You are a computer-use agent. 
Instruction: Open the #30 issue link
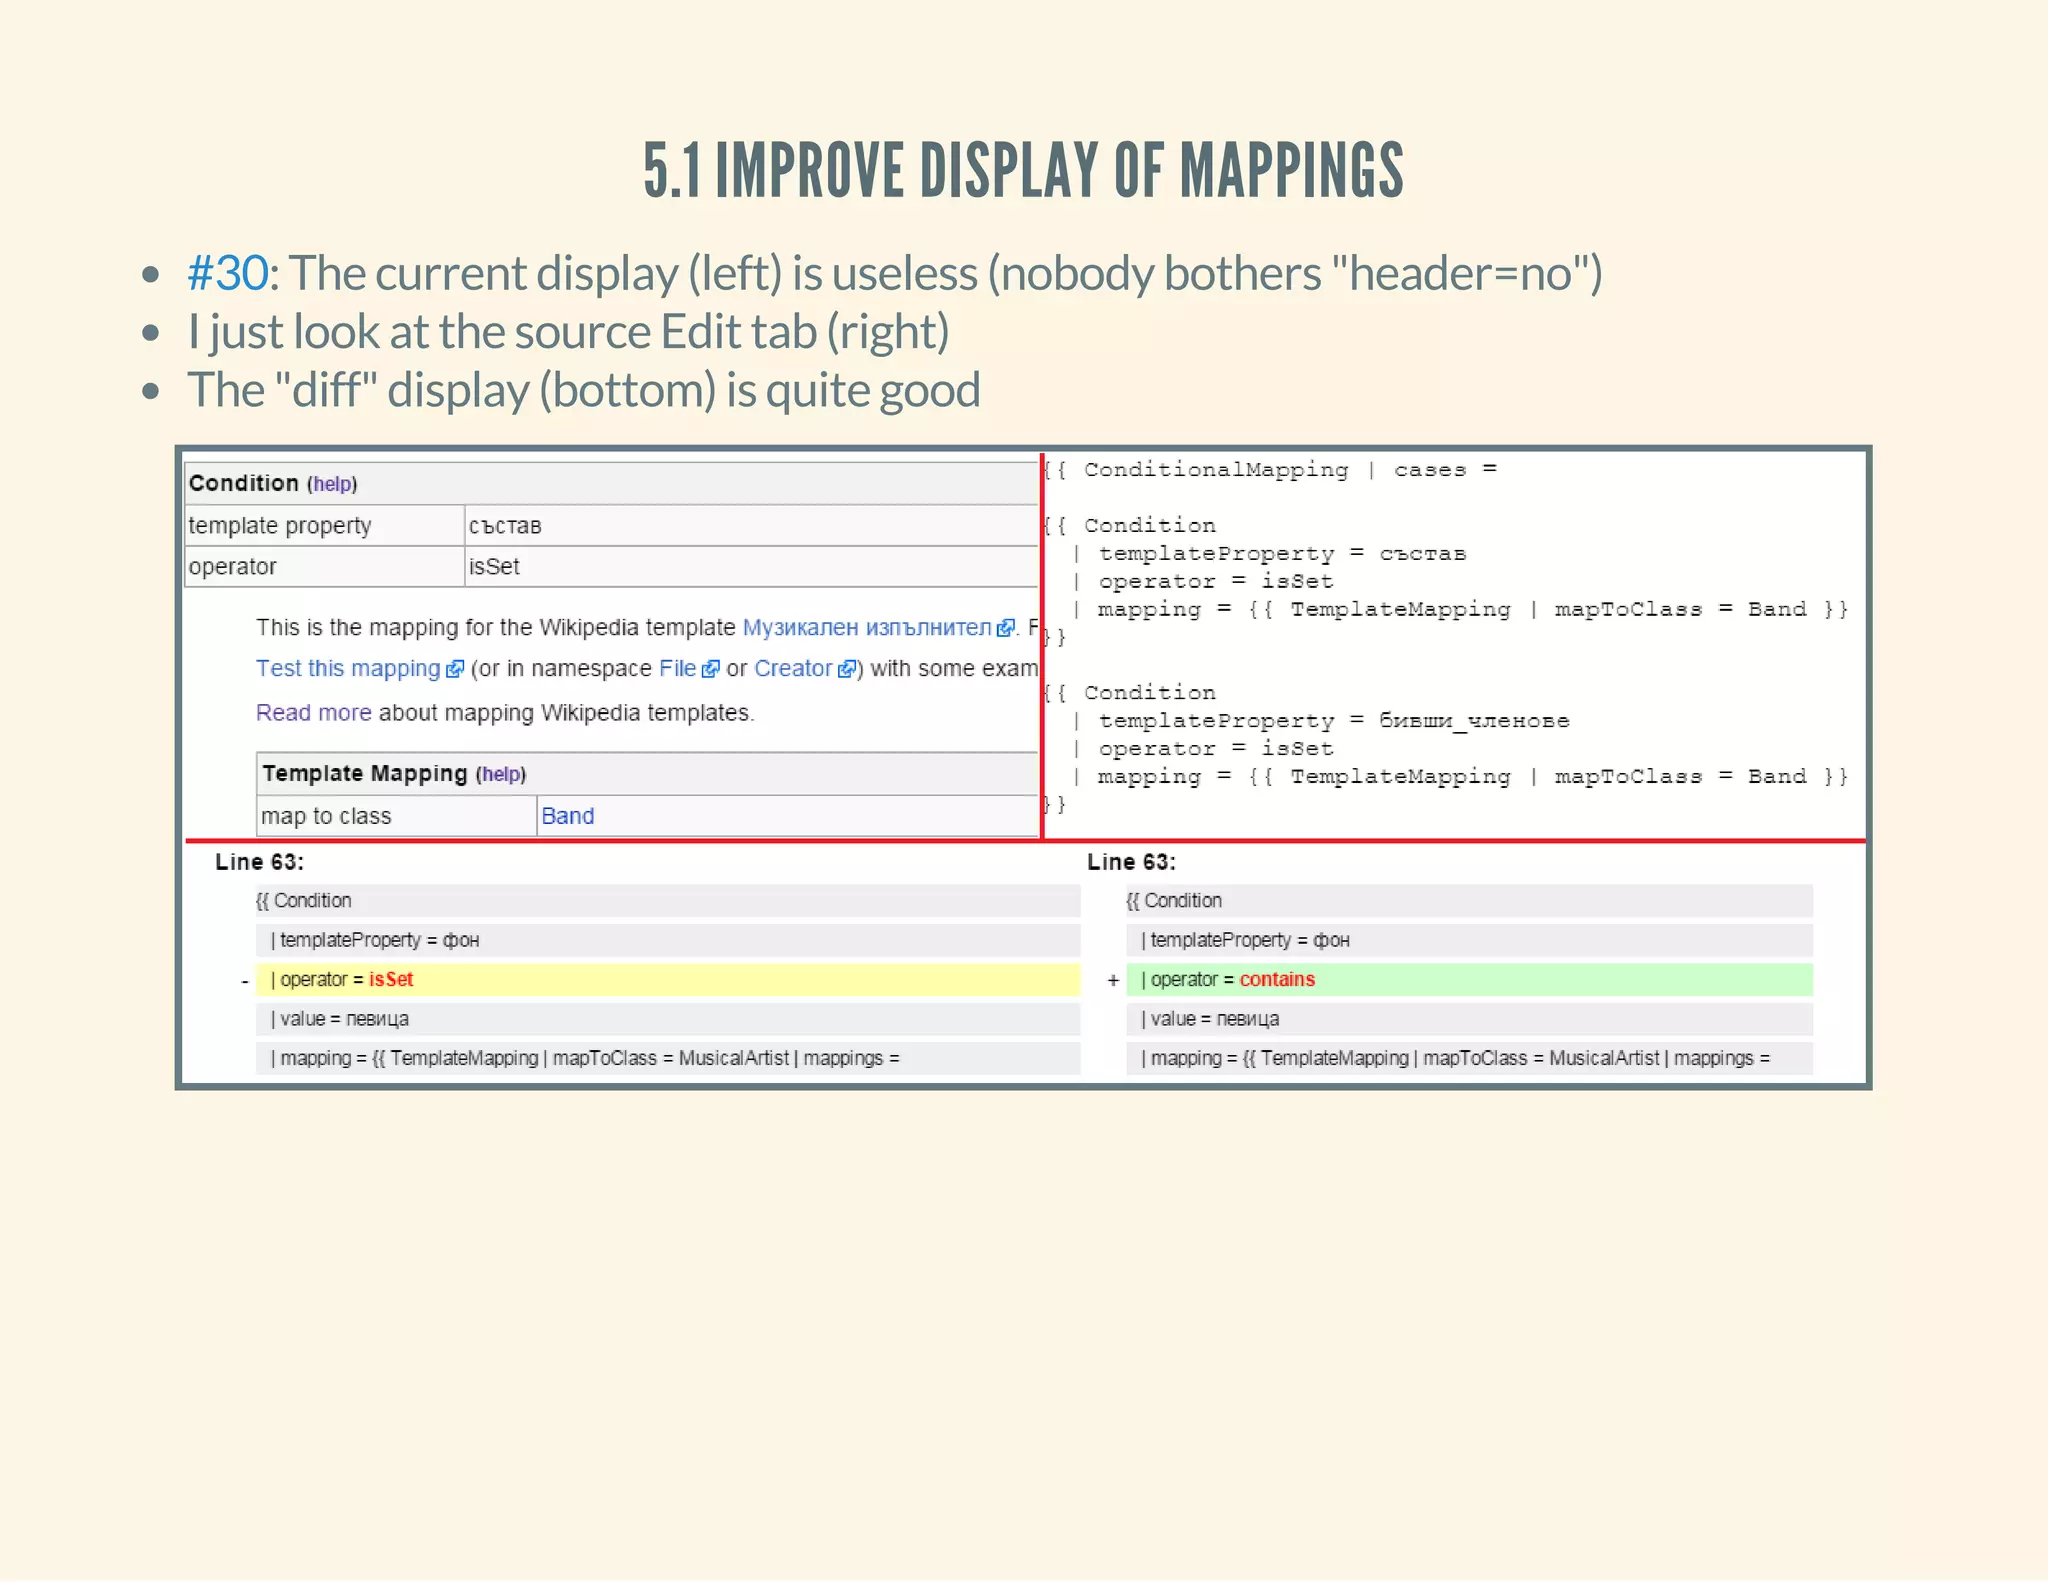pyautogui.click(x=228, y=273)
